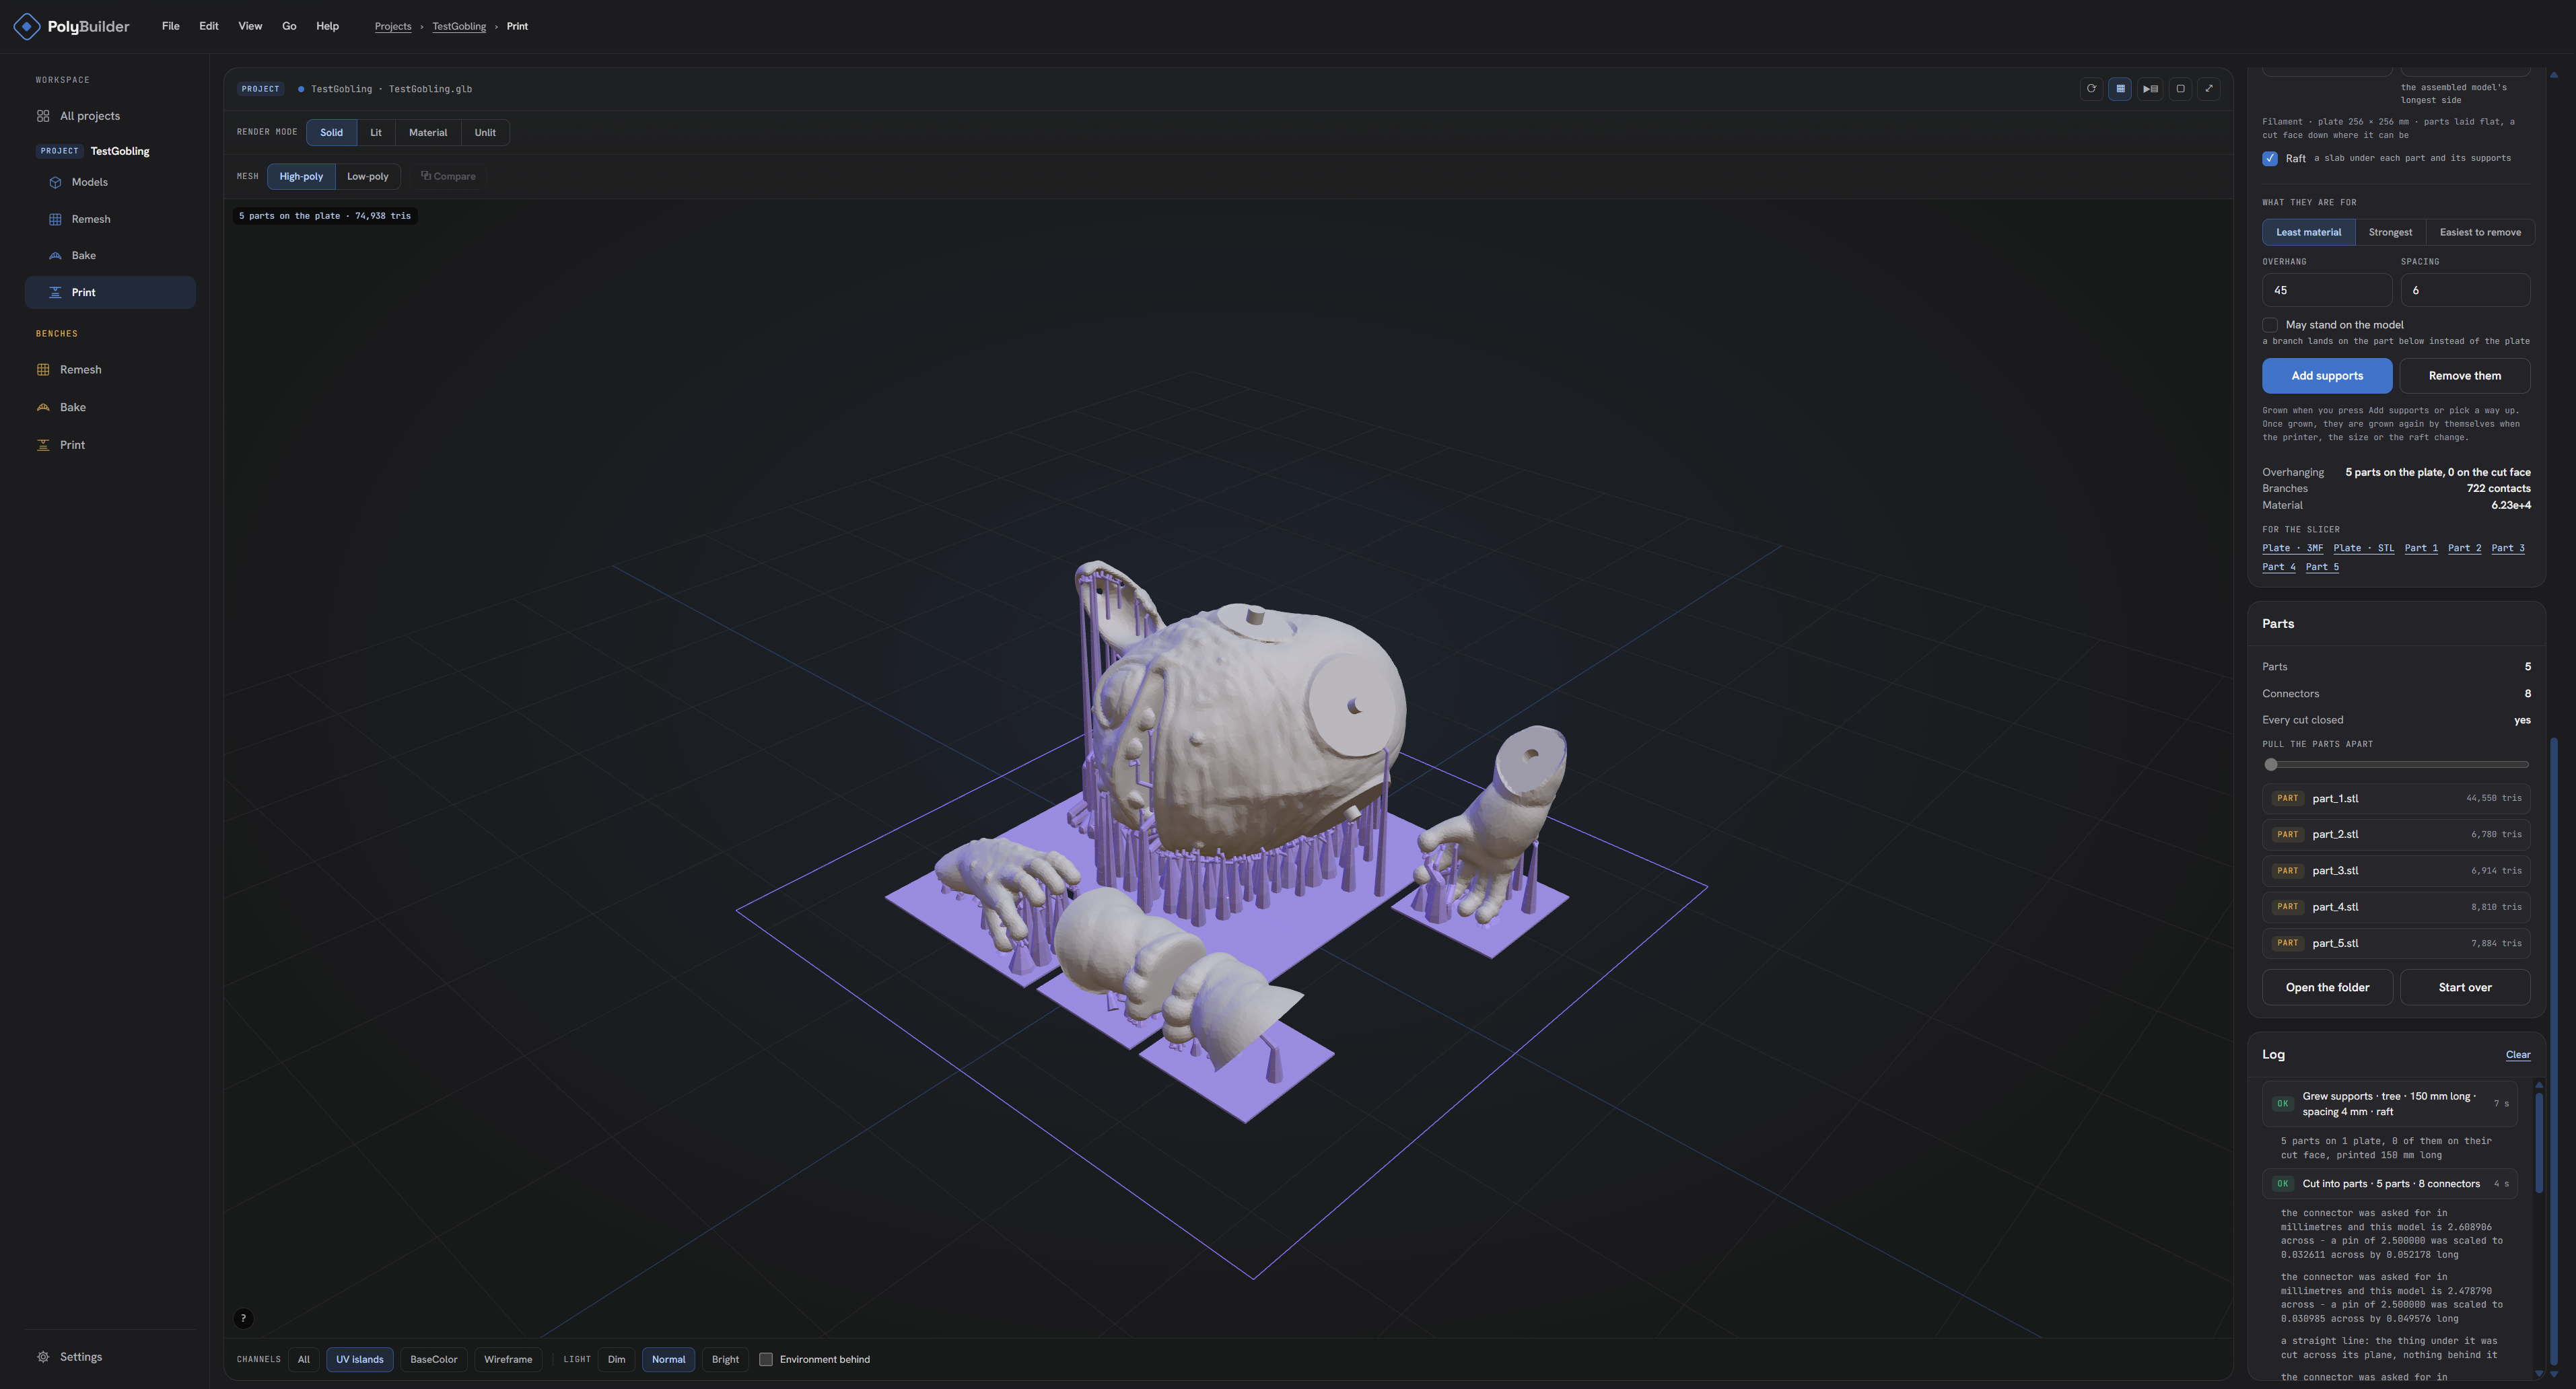
Task: Click the Print bench icon
Action: point(43,445)
